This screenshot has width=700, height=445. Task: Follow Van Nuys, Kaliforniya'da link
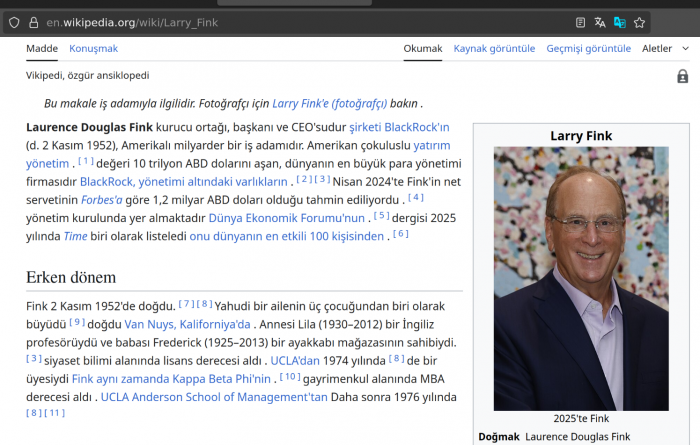tap(187, 324)
